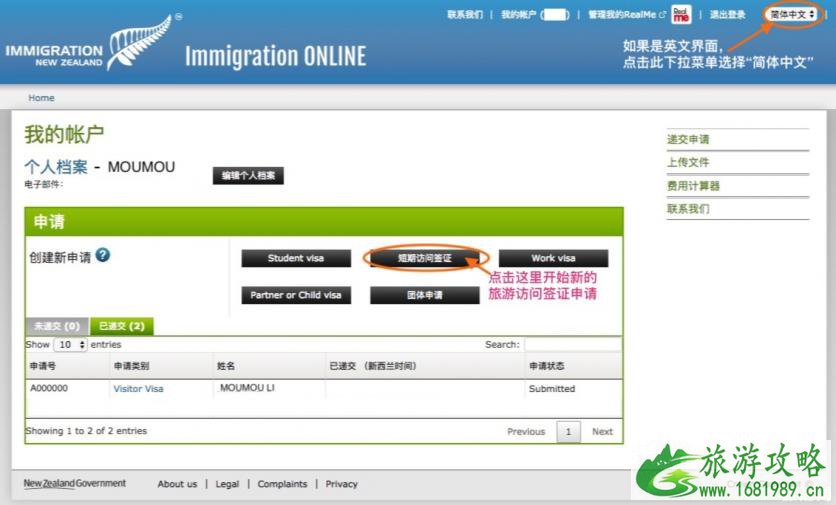Click the Next pagination button
836x505 pixels.
pos(602,431)
